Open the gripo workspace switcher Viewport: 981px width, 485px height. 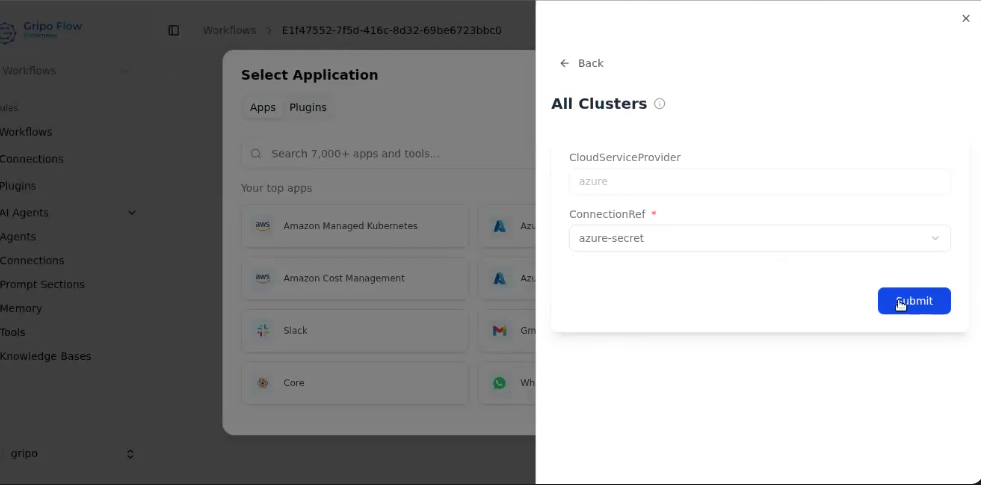[68, 453]
